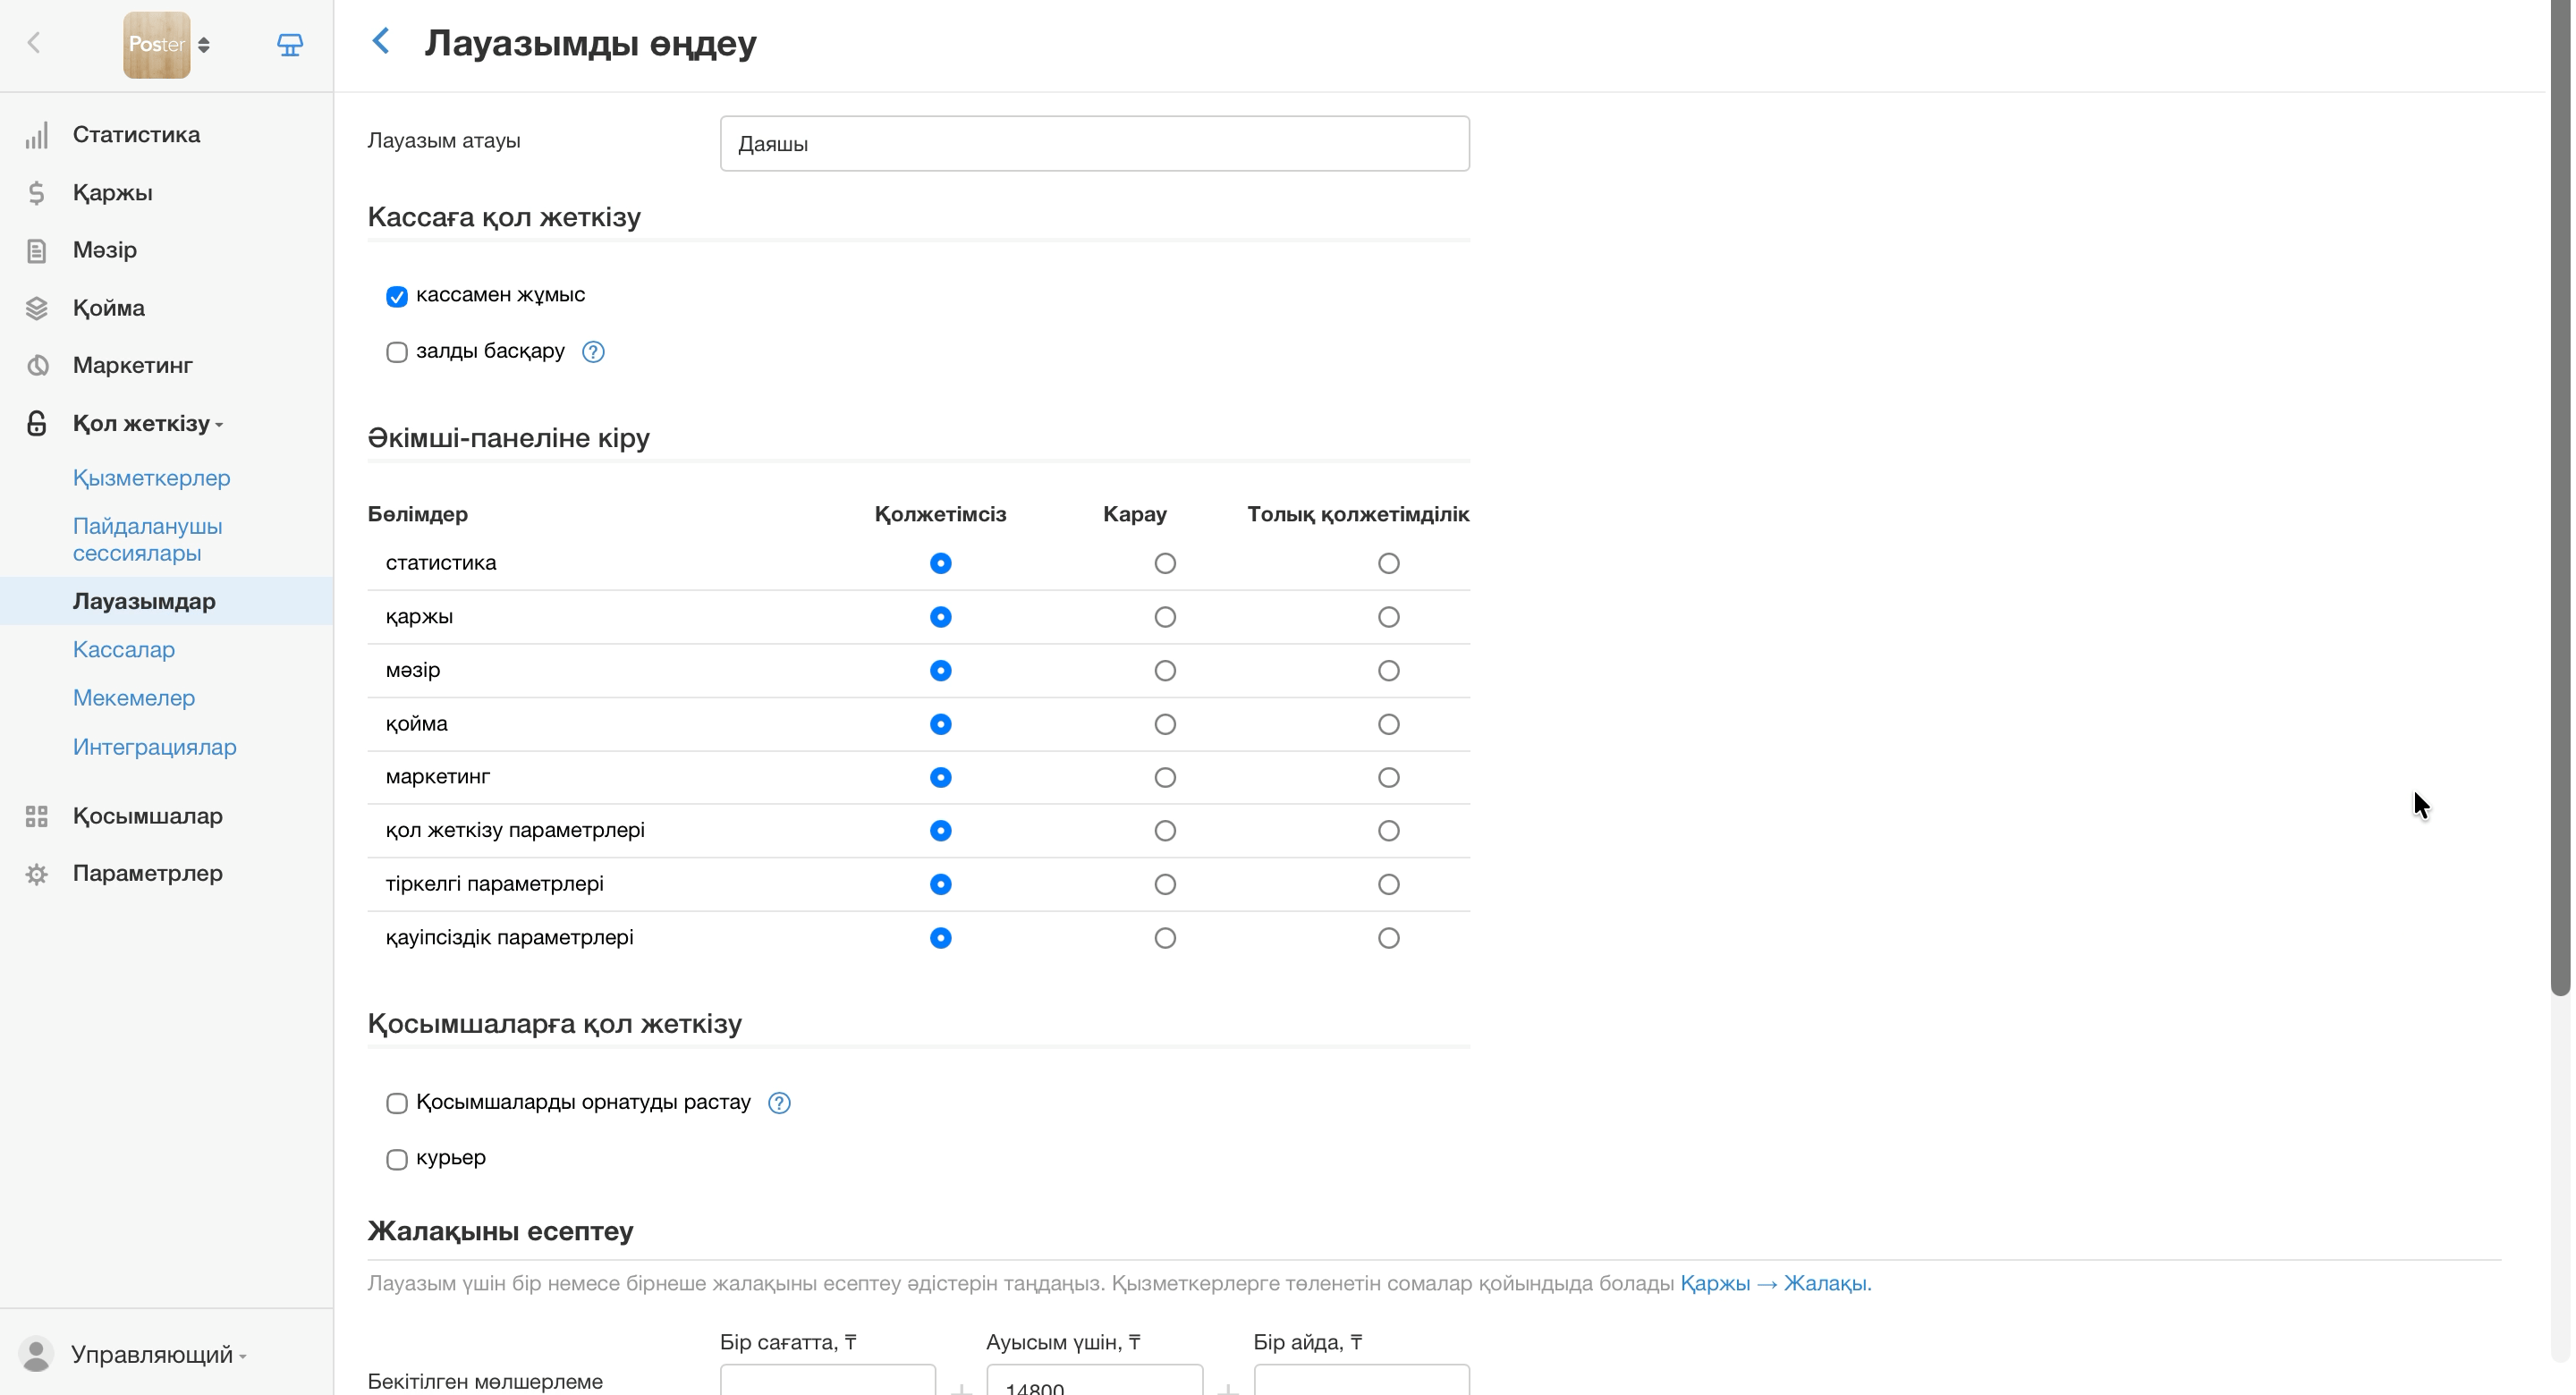Click the Лауазым атауы input field

click(1094, 144)
